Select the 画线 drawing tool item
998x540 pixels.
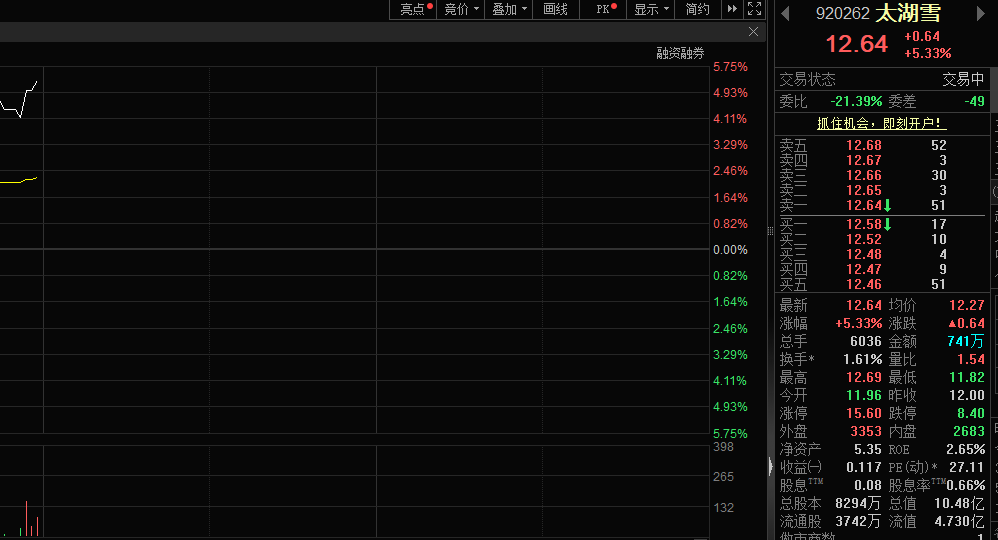click(556, 9)
